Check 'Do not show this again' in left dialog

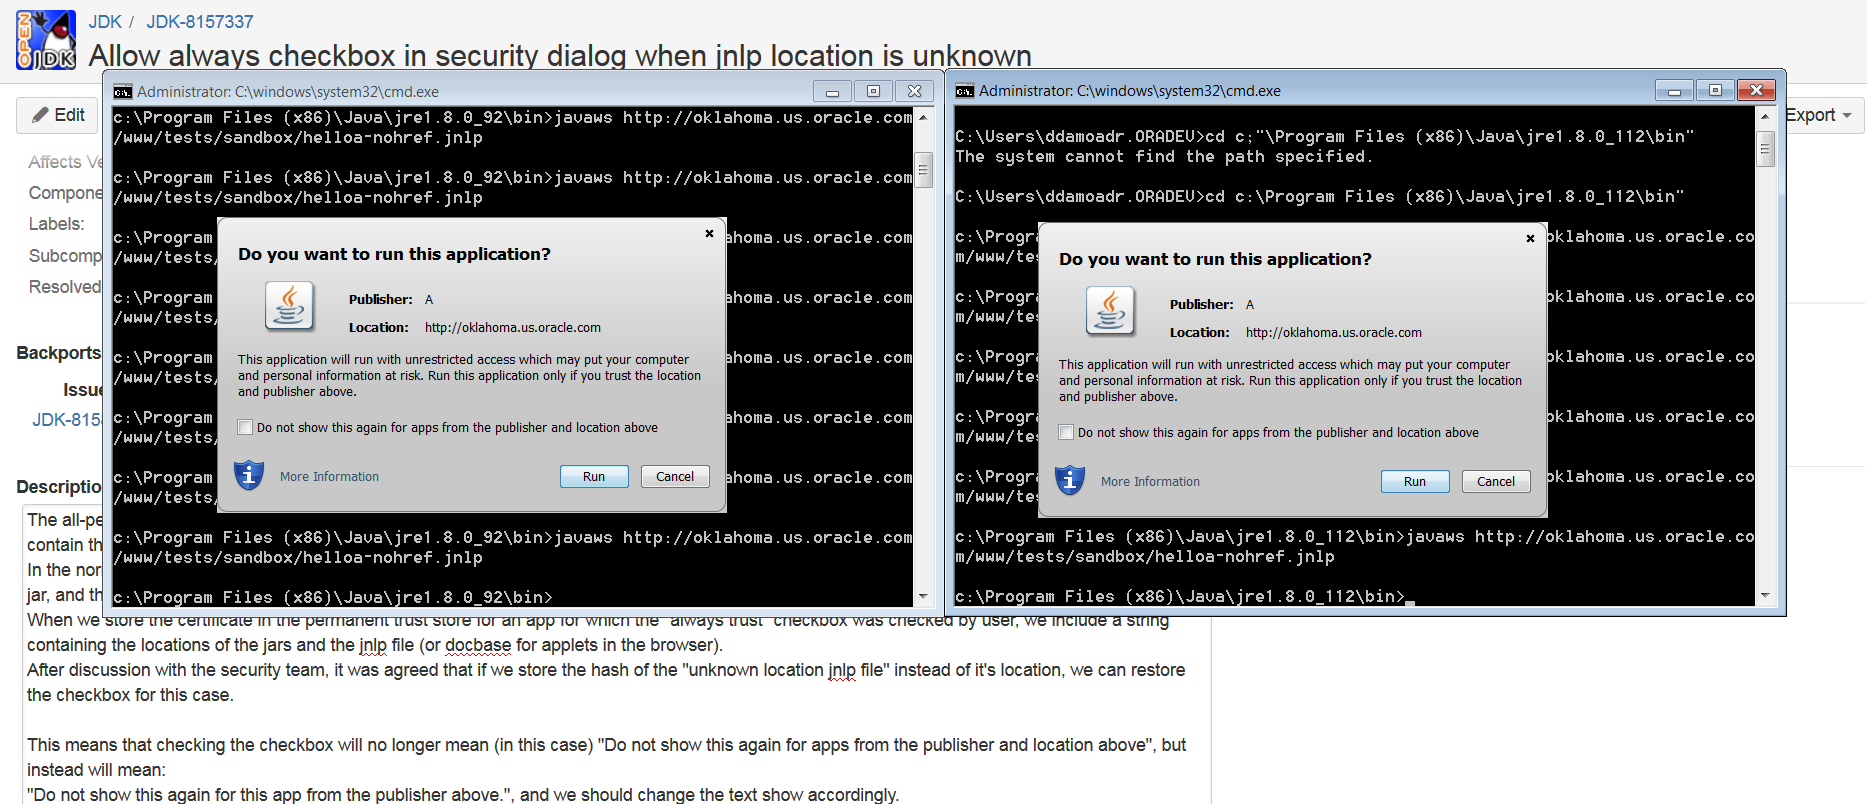[x=245, y=428]
